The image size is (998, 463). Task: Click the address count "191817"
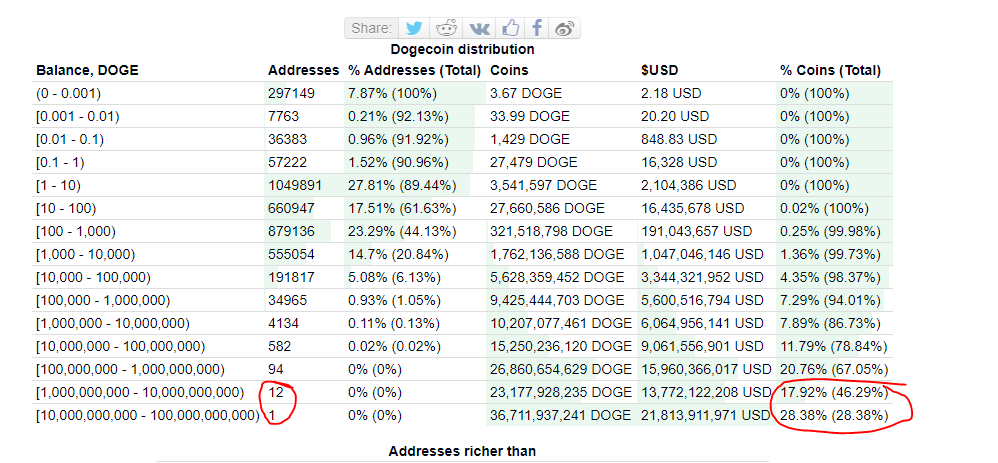tap(291, 278)
